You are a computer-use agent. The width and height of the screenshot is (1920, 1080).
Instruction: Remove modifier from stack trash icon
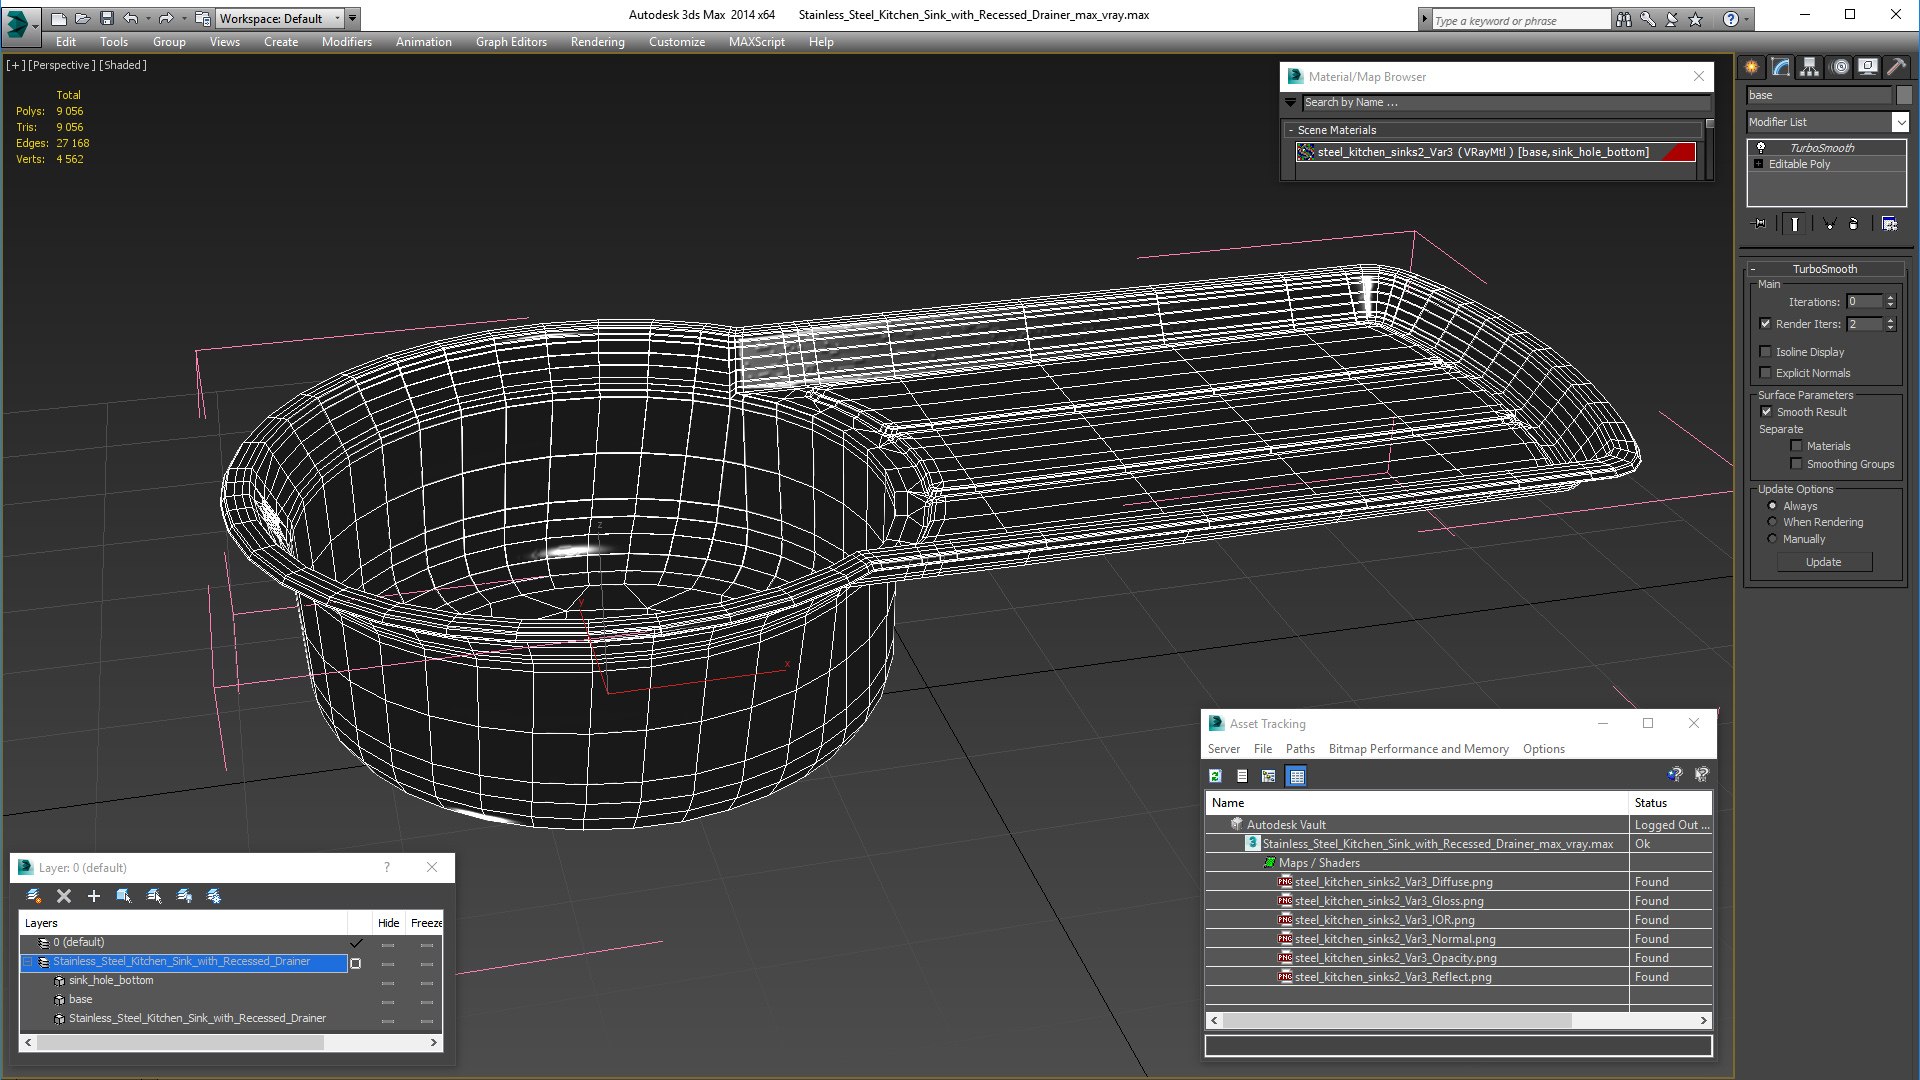(x=1853, y=224)
